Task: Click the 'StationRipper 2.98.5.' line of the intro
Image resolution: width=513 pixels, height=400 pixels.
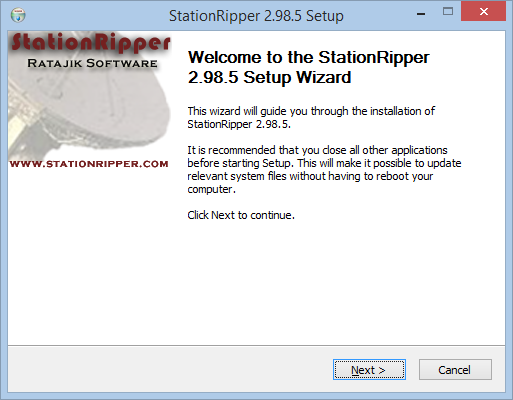Action: 239,124
